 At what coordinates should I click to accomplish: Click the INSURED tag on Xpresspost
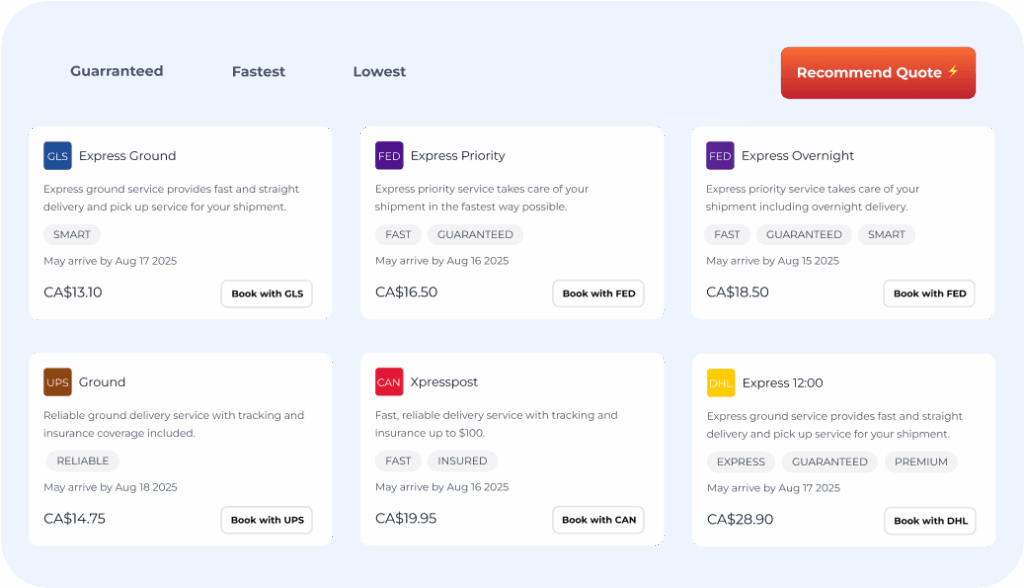tap(462, 461)
